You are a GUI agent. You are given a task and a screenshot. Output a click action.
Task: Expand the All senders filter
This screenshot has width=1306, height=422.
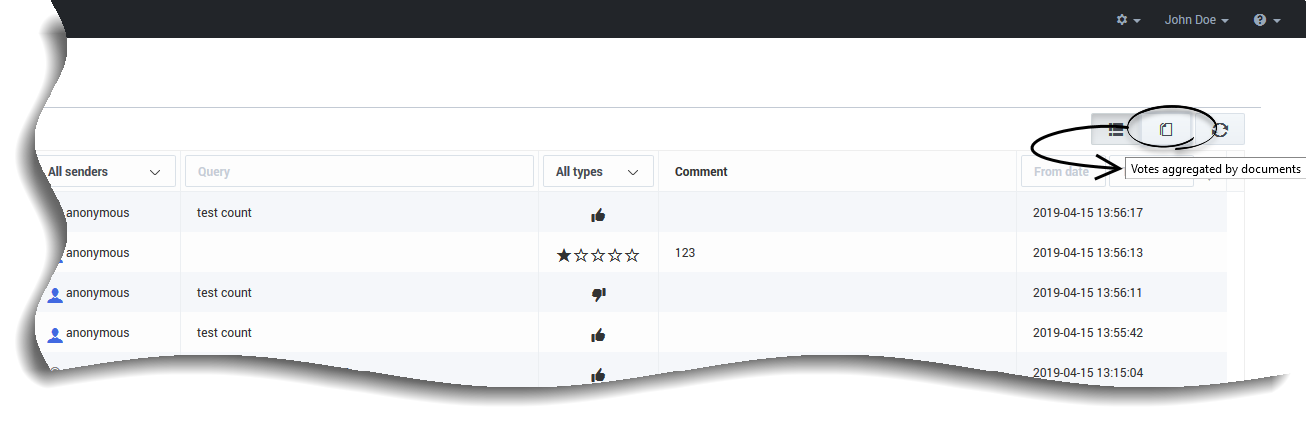(x=104, y=172)
